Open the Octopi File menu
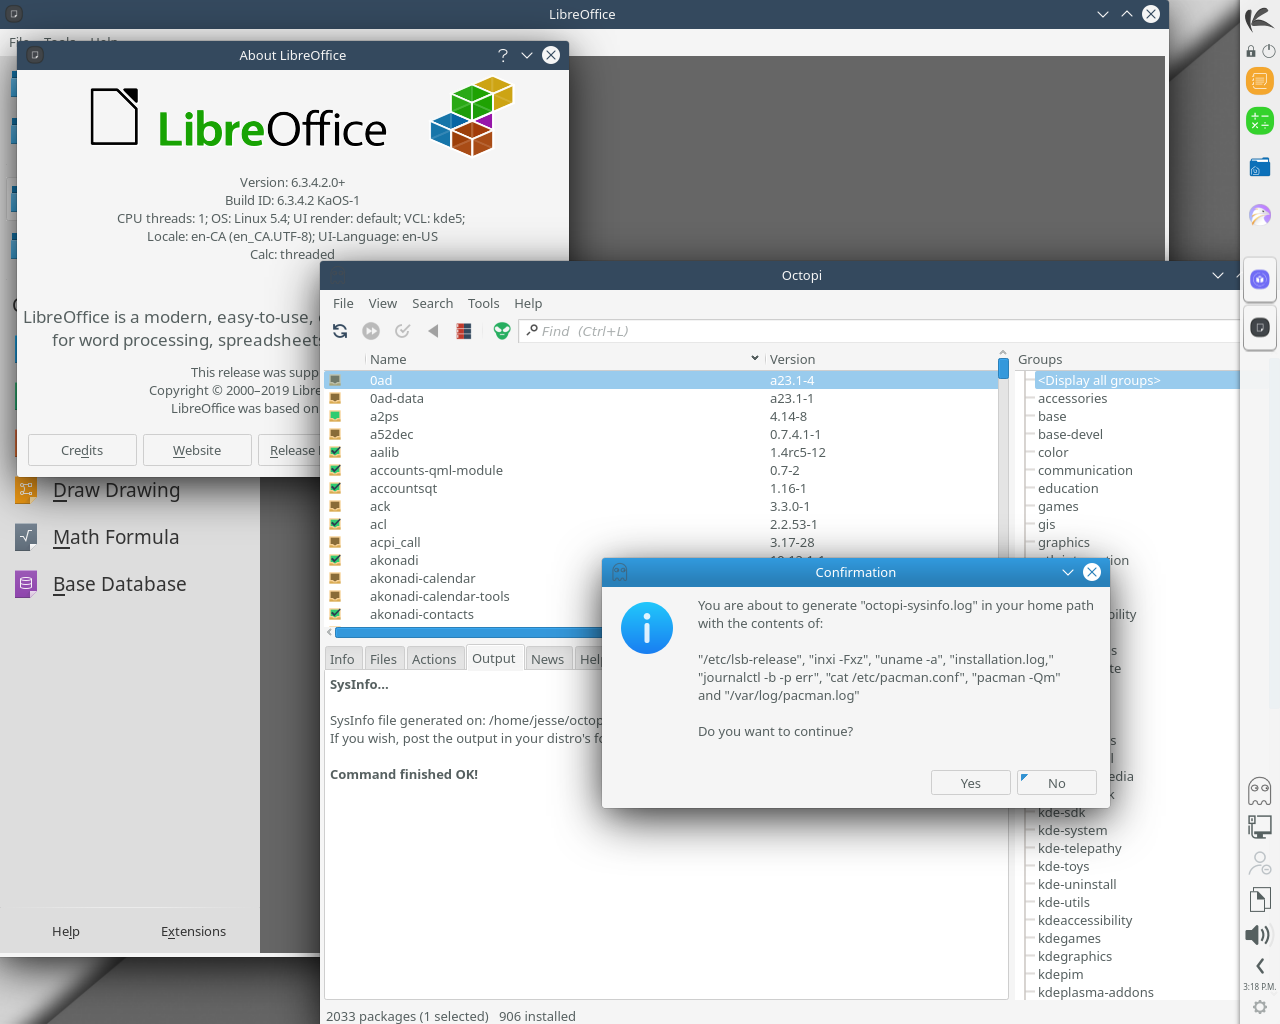Image resolution: width=1280 pixels, height=1024 pixels. [343, 303]
